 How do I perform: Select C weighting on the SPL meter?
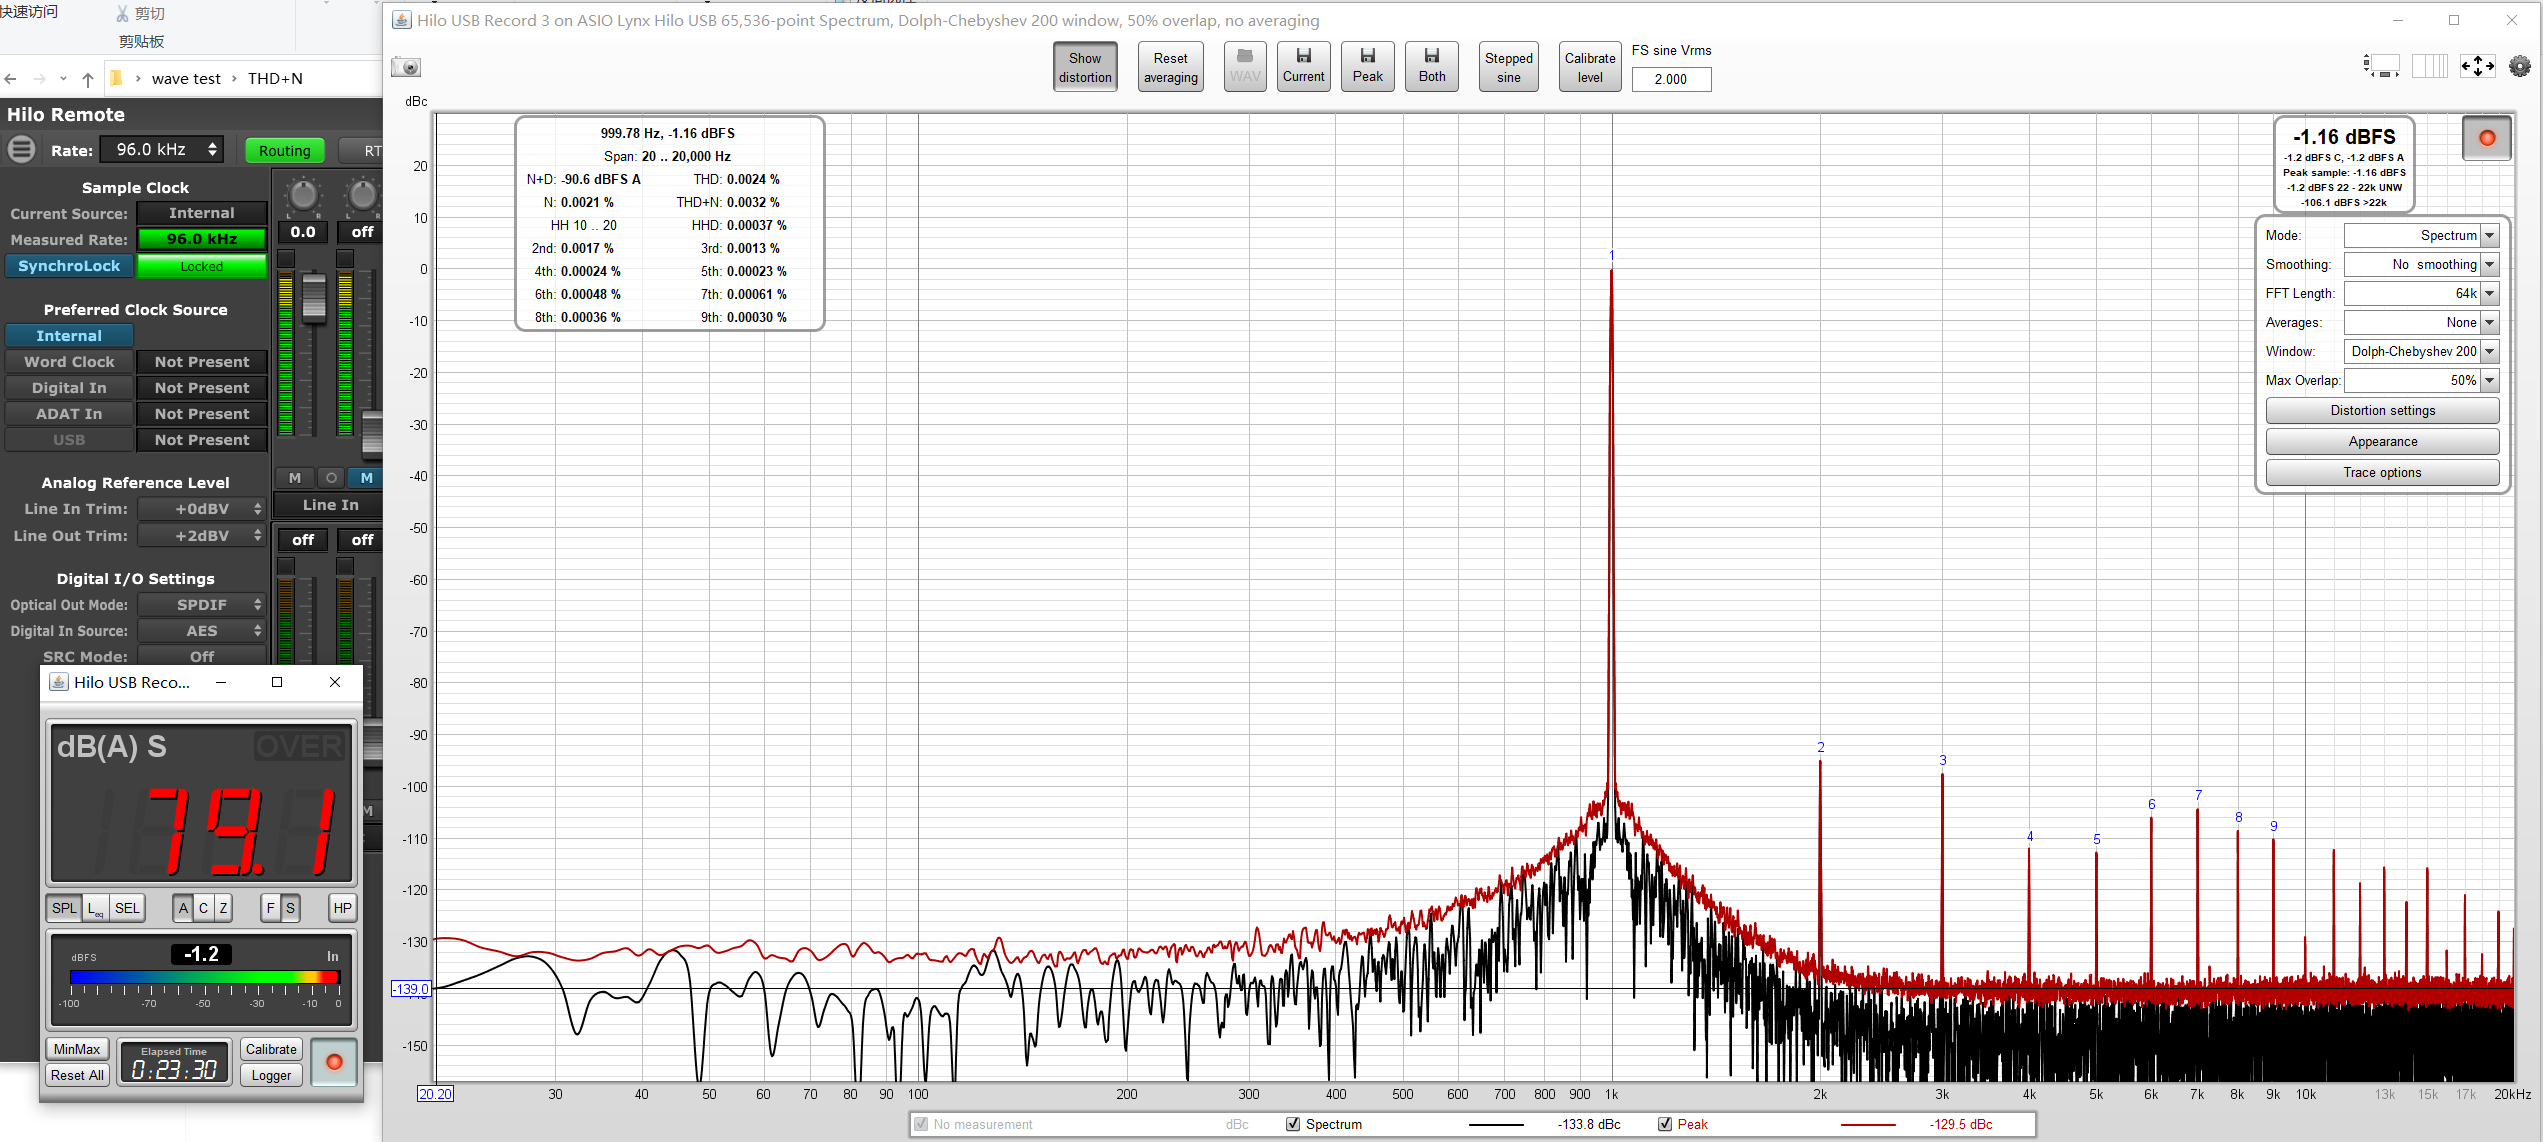pos(203,908)
